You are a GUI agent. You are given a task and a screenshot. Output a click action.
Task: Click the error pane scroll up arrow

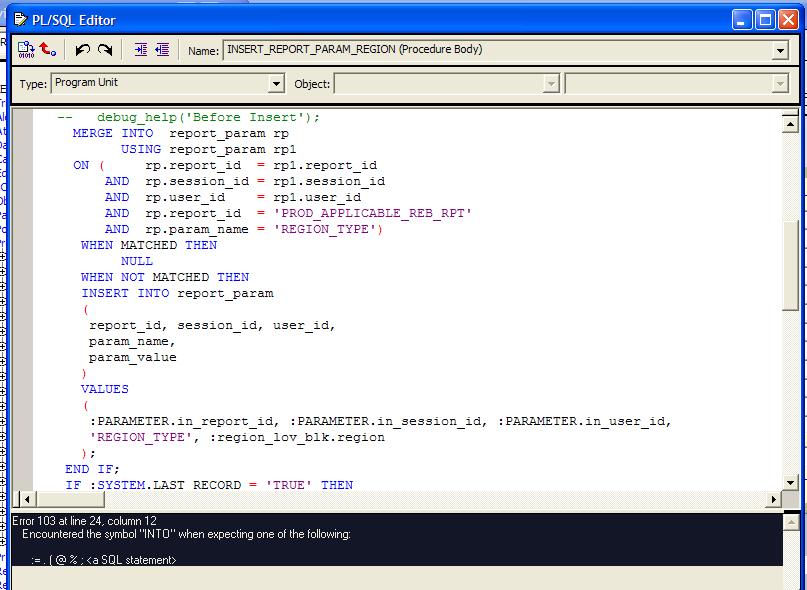coord(790,522)
